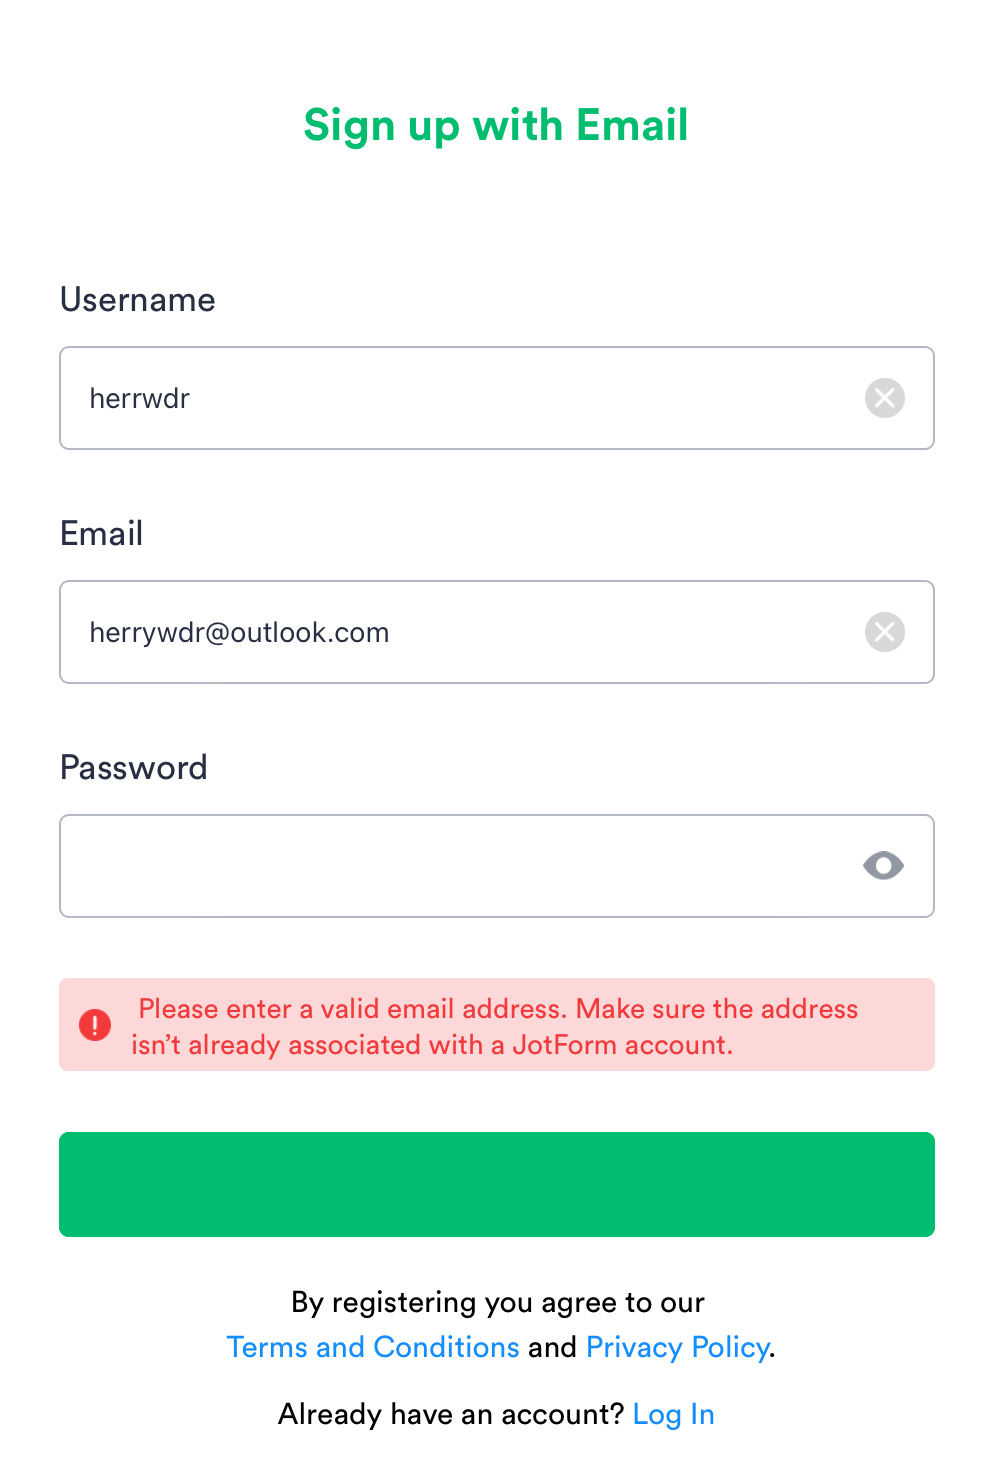The height and width of the screenshot is (1471, 985).
Task: Click the Email field with herrywdr@outlook.com
Action: [460, 632]
